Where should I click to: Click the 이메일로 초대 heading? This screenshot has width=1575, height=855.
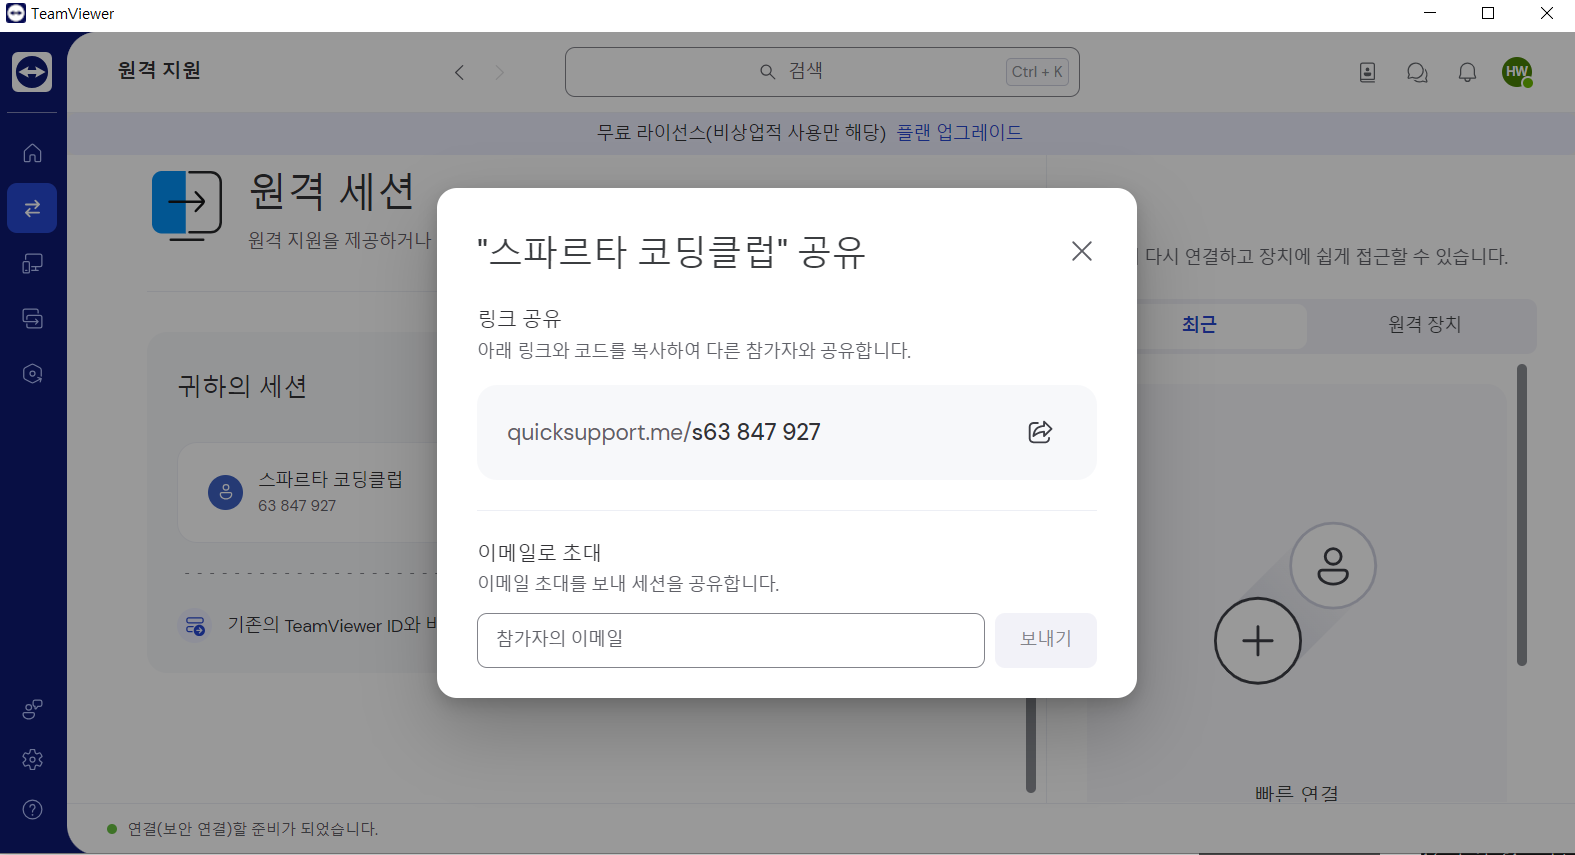coord(540,552)
